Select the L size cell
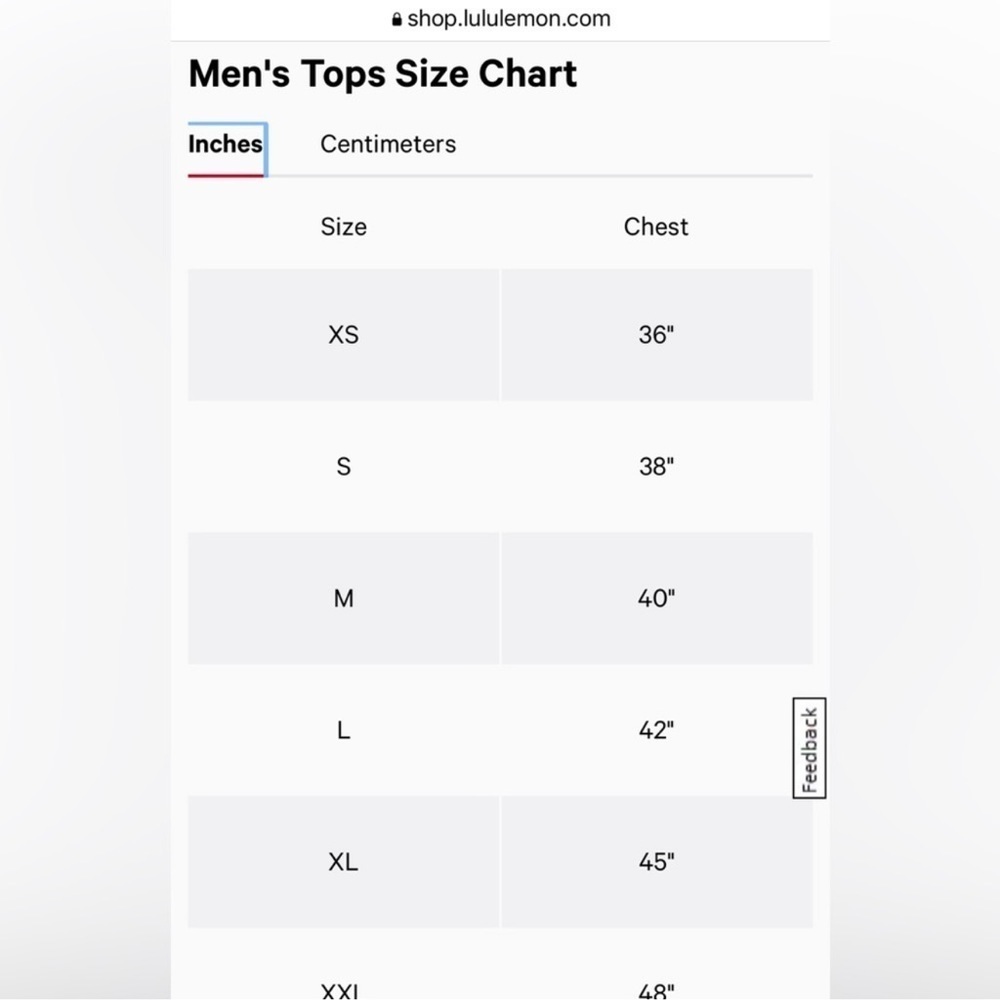Screen dimensions: 1000x1000 (343, 731)
